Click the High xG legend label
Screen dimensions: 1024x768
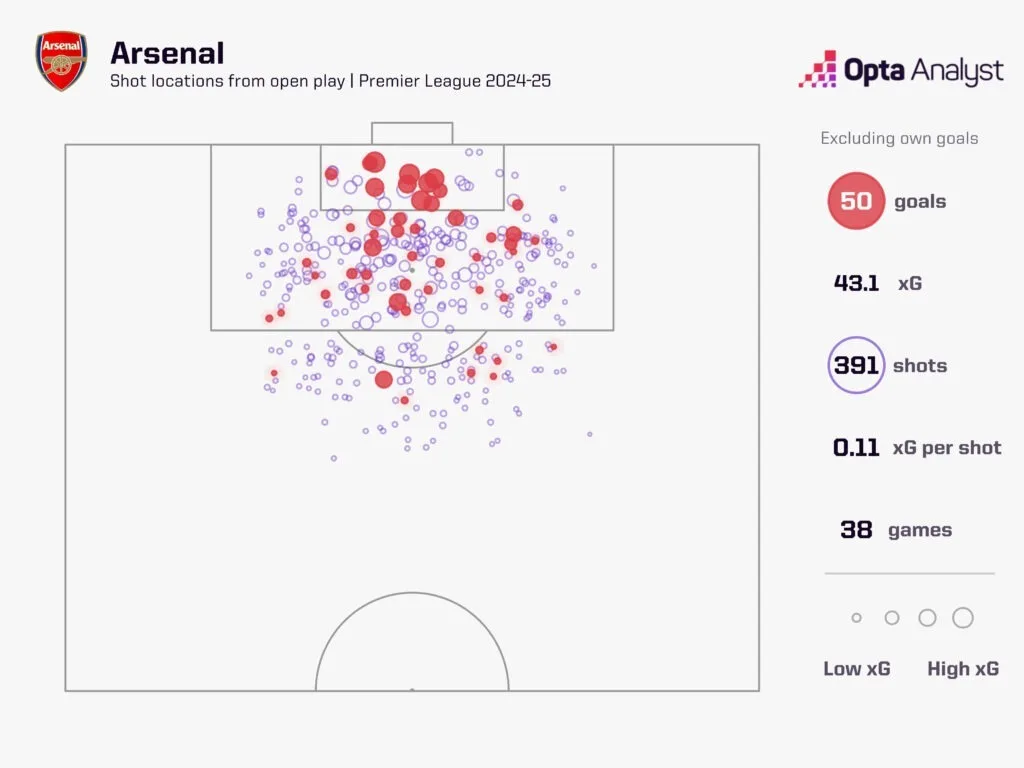(x=962, y=669)
